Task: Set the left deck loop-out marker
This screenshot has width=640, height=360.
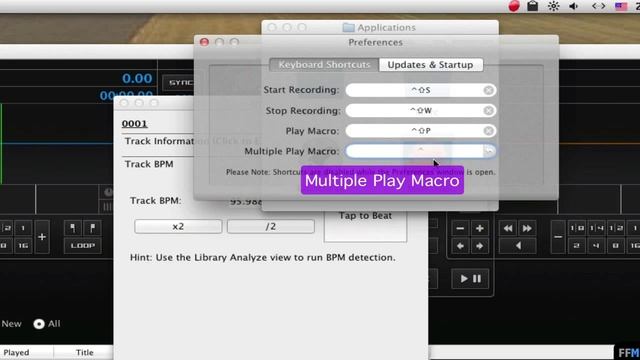Action: 92,228
